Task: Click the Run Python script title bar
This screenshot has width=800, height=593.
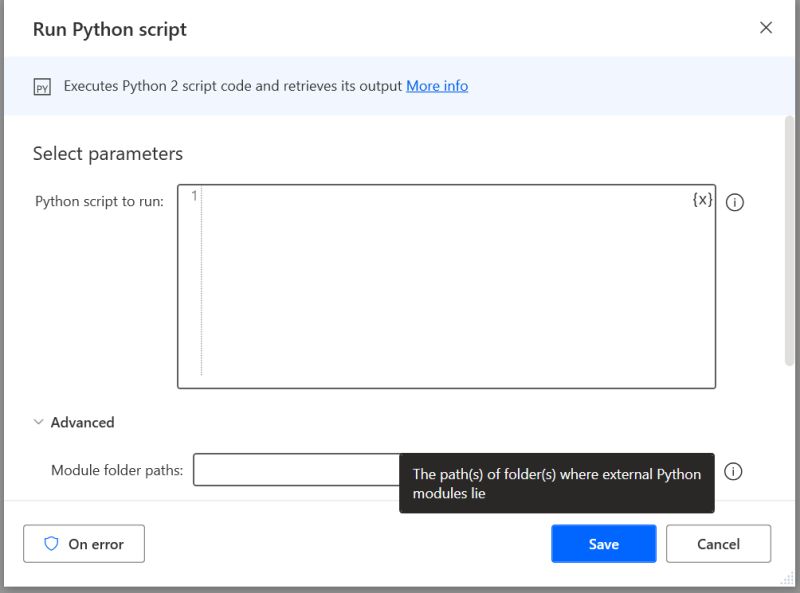Action: coord(110,29)
